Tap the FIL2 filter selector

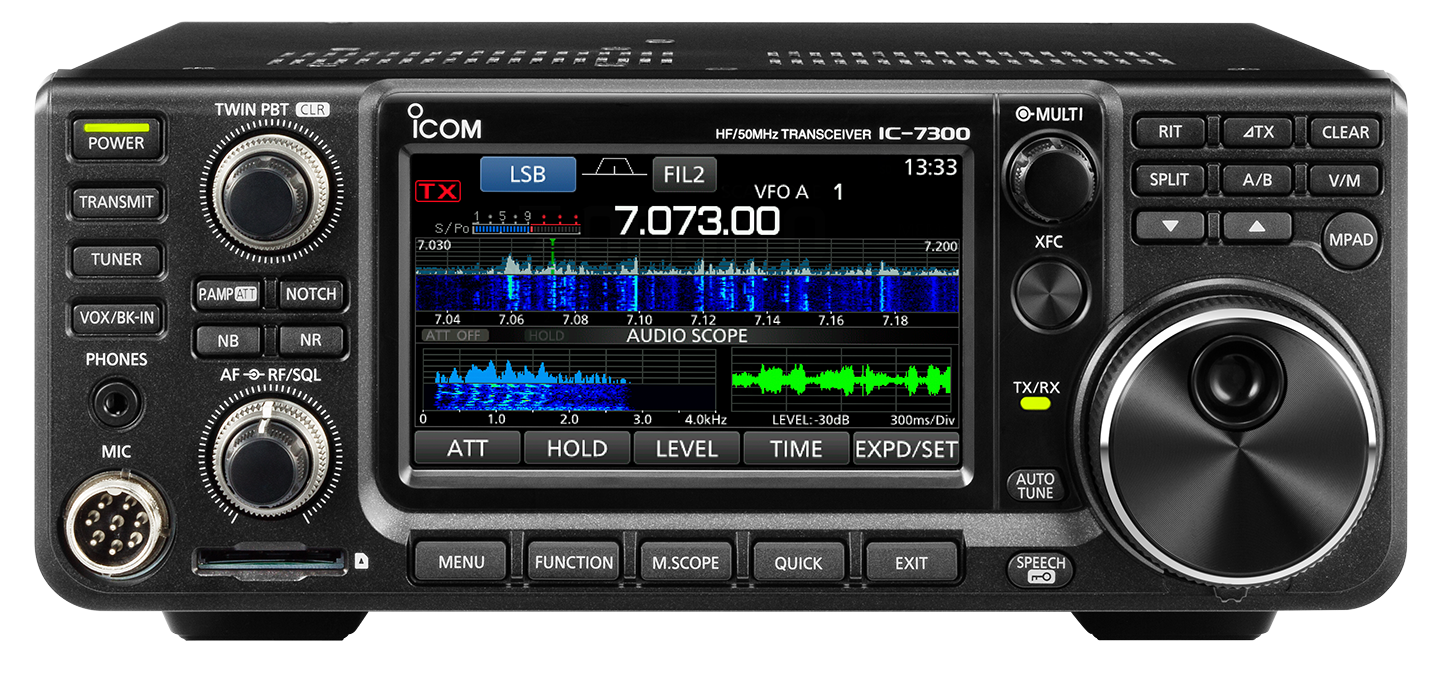click(684, 175)
